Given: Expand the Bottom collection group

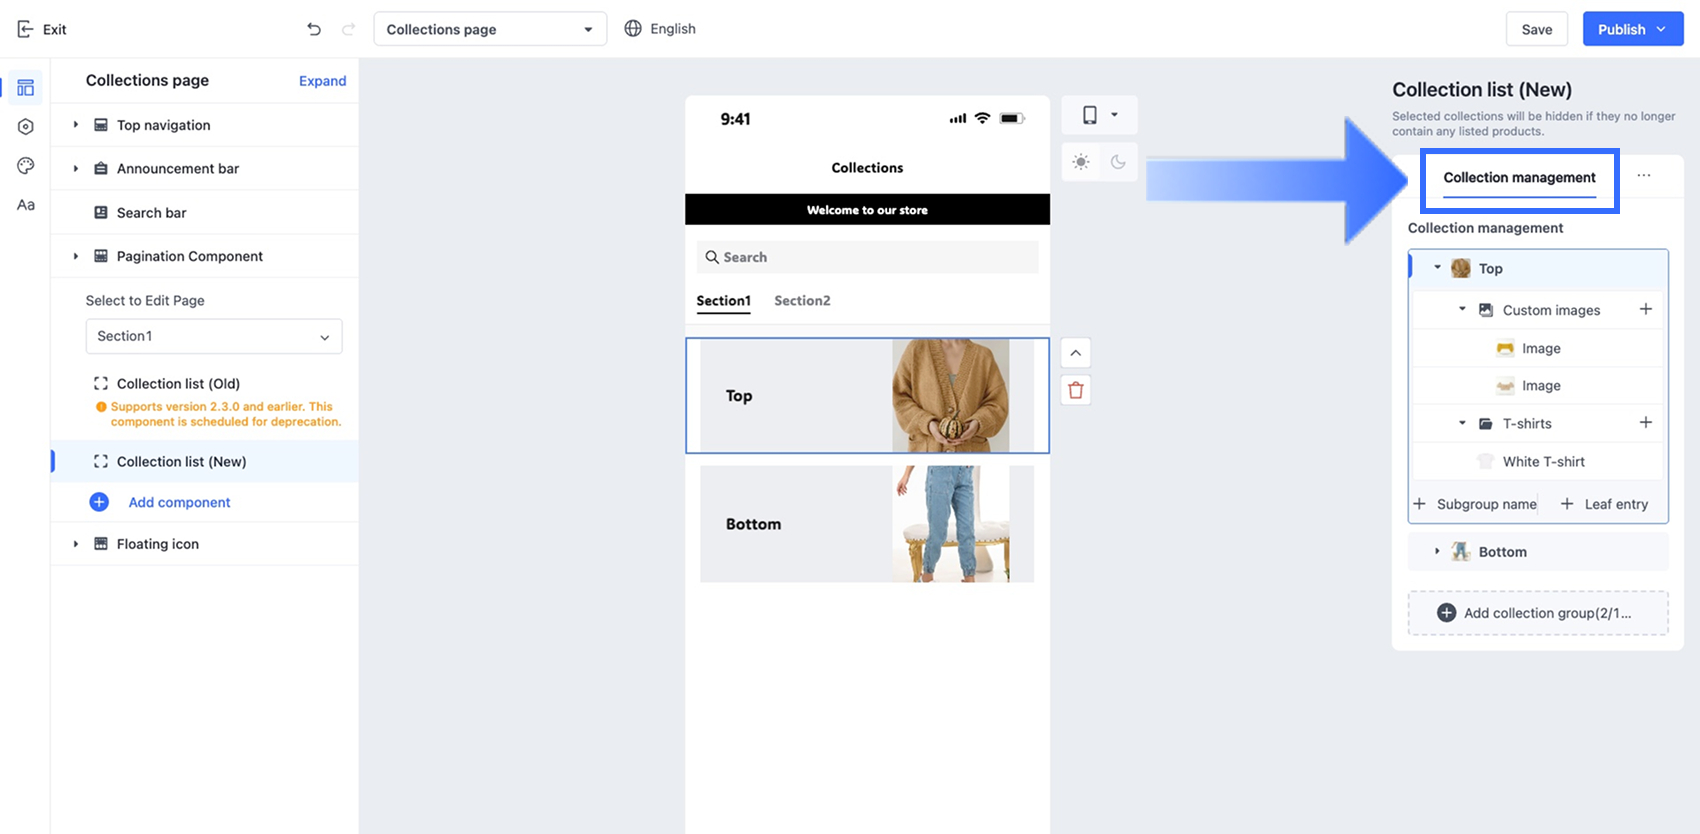Looking at the screenshot, I should [1437, 552].
